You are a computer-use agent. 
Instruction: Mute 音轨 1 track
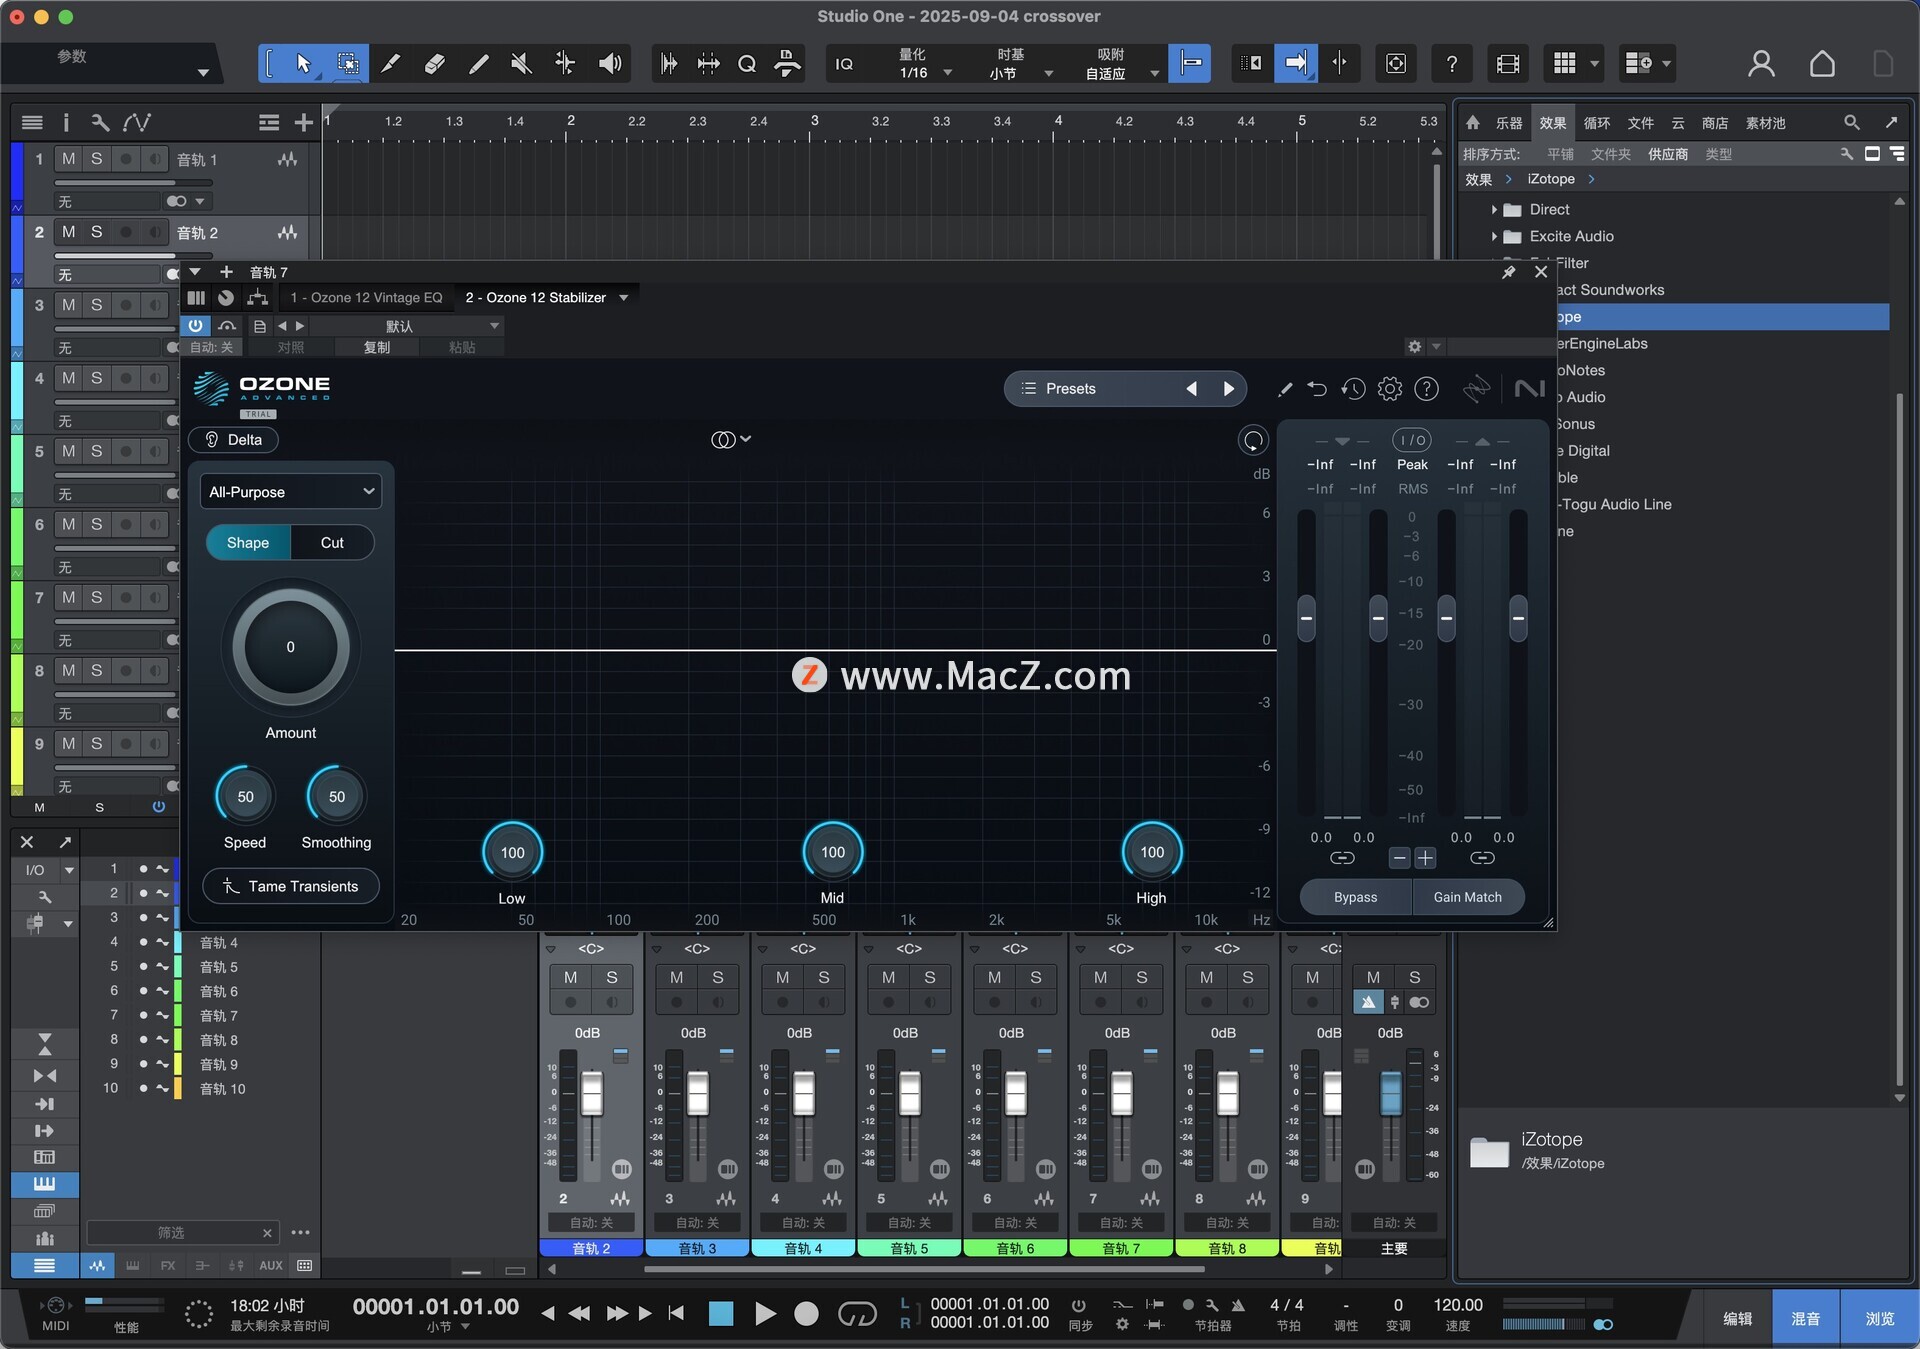click(x=68, y=159)
